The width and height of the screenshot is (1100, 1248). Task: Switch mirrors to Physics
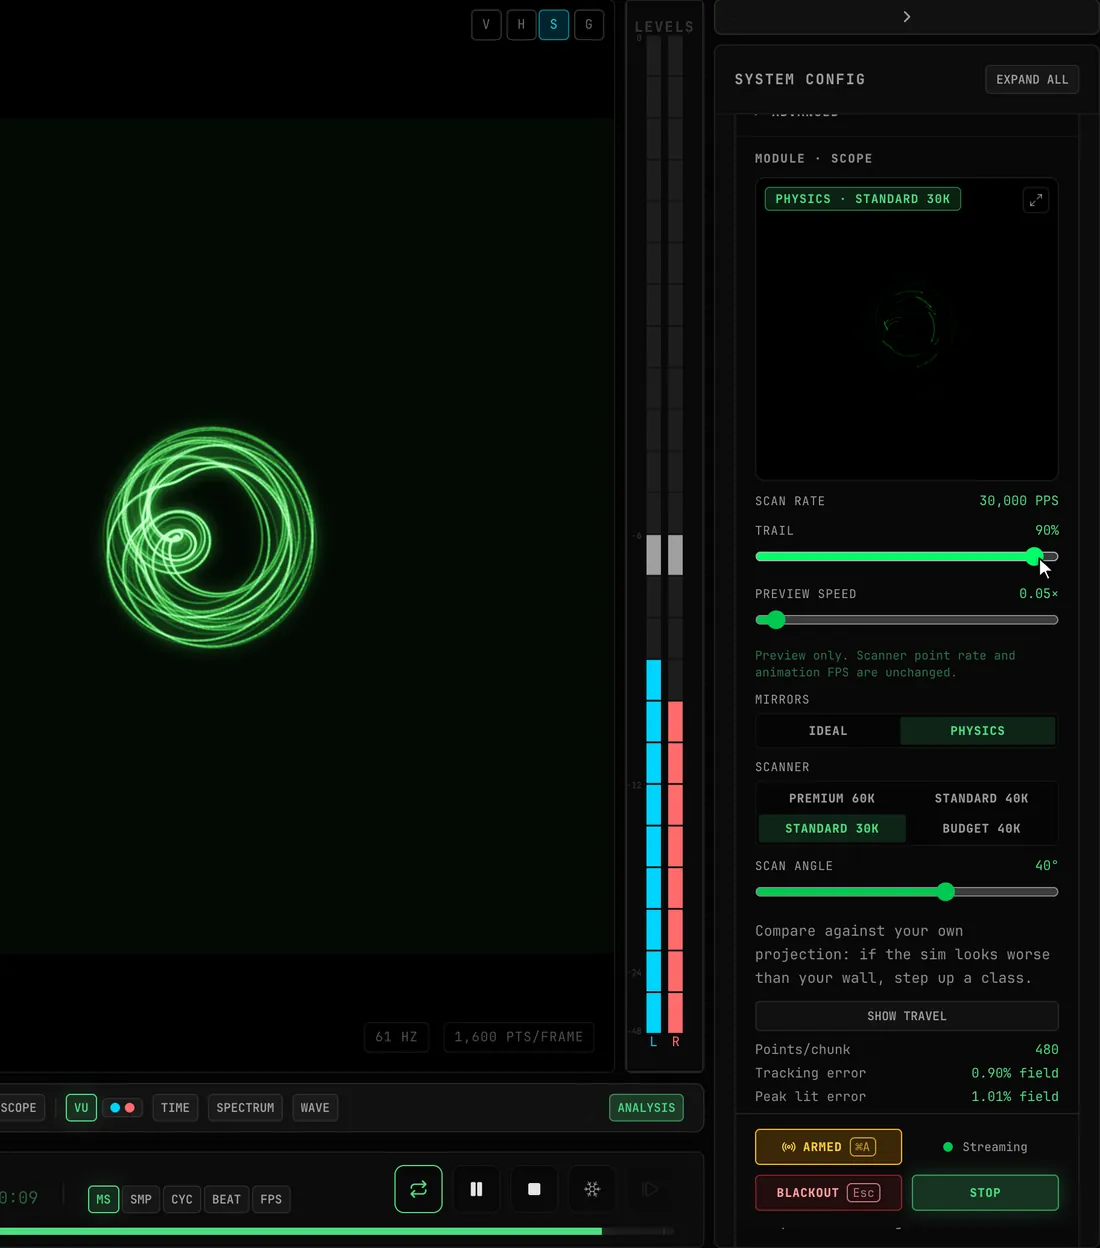point(977,731)
